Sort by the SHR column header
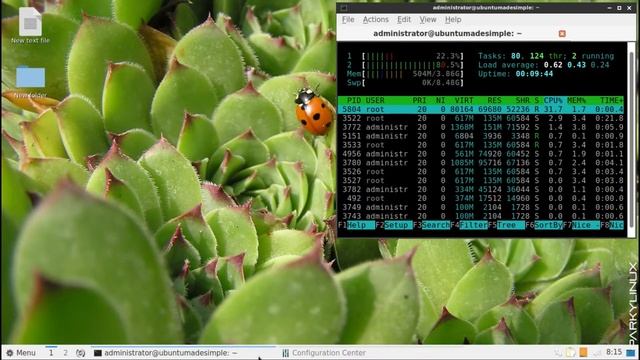Viewport: 640px width, 360px height. click(x=522, y=100)
